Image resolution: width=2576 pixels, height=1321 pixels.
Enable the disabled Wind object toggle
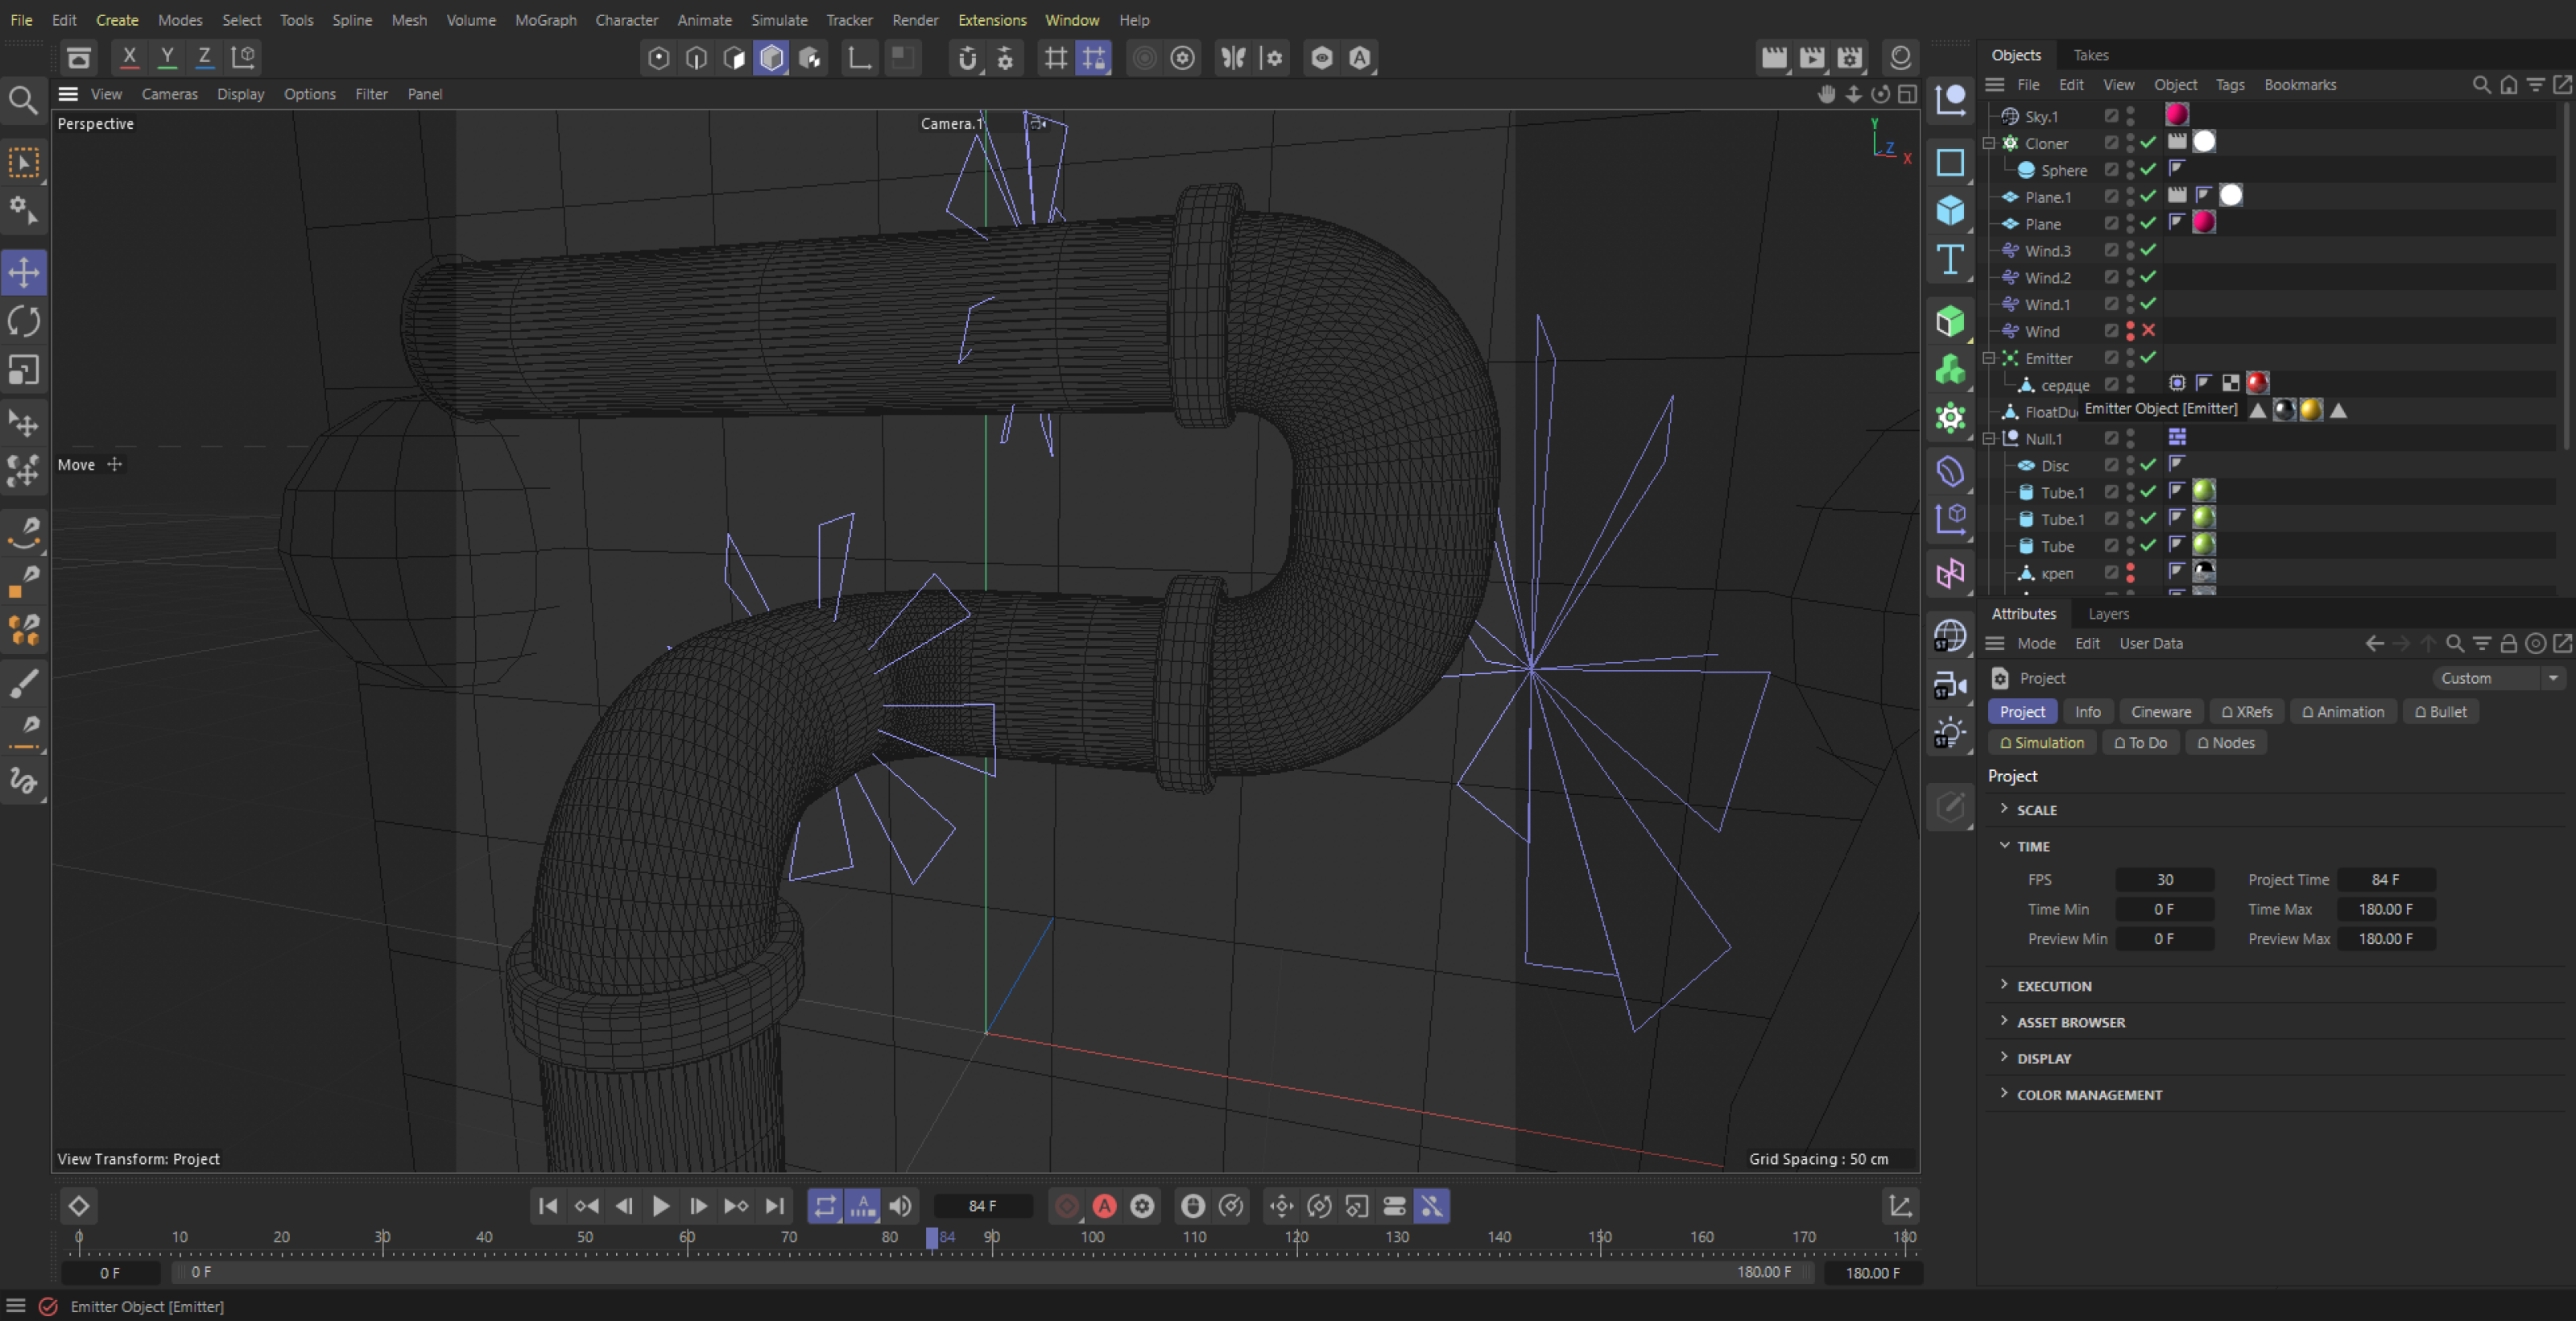click(x=2148, y=331)
